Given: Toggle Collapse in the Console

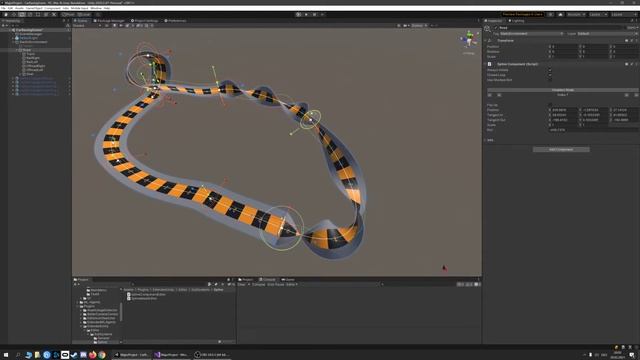Looking at the screenshot, I should click(258, 284).
